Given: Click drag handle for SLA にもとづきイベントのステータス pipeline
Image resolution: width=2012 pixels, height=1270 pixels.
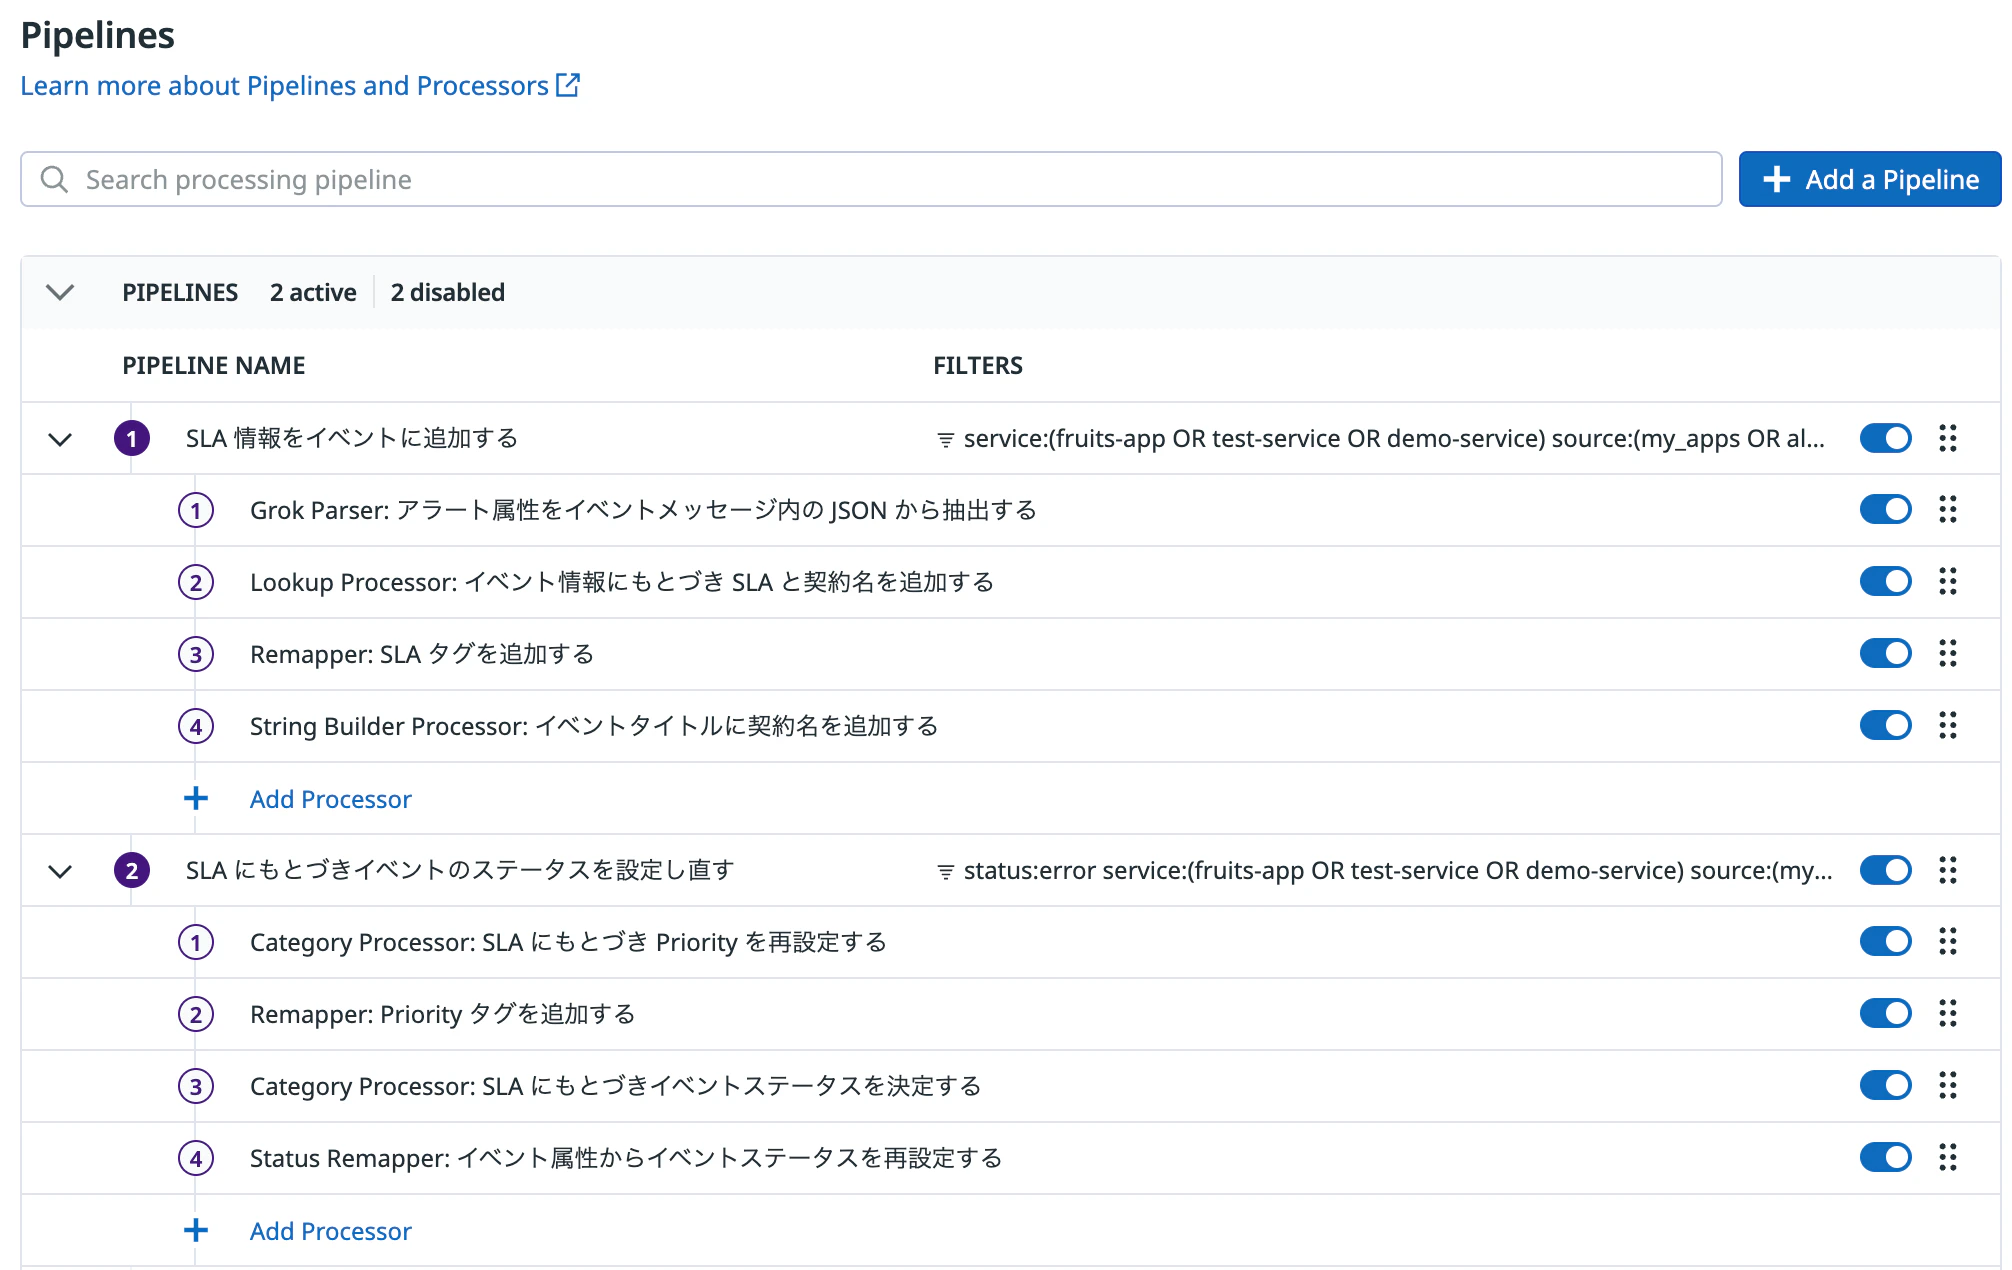Looking at the screenshot, I should point(1947,870).
